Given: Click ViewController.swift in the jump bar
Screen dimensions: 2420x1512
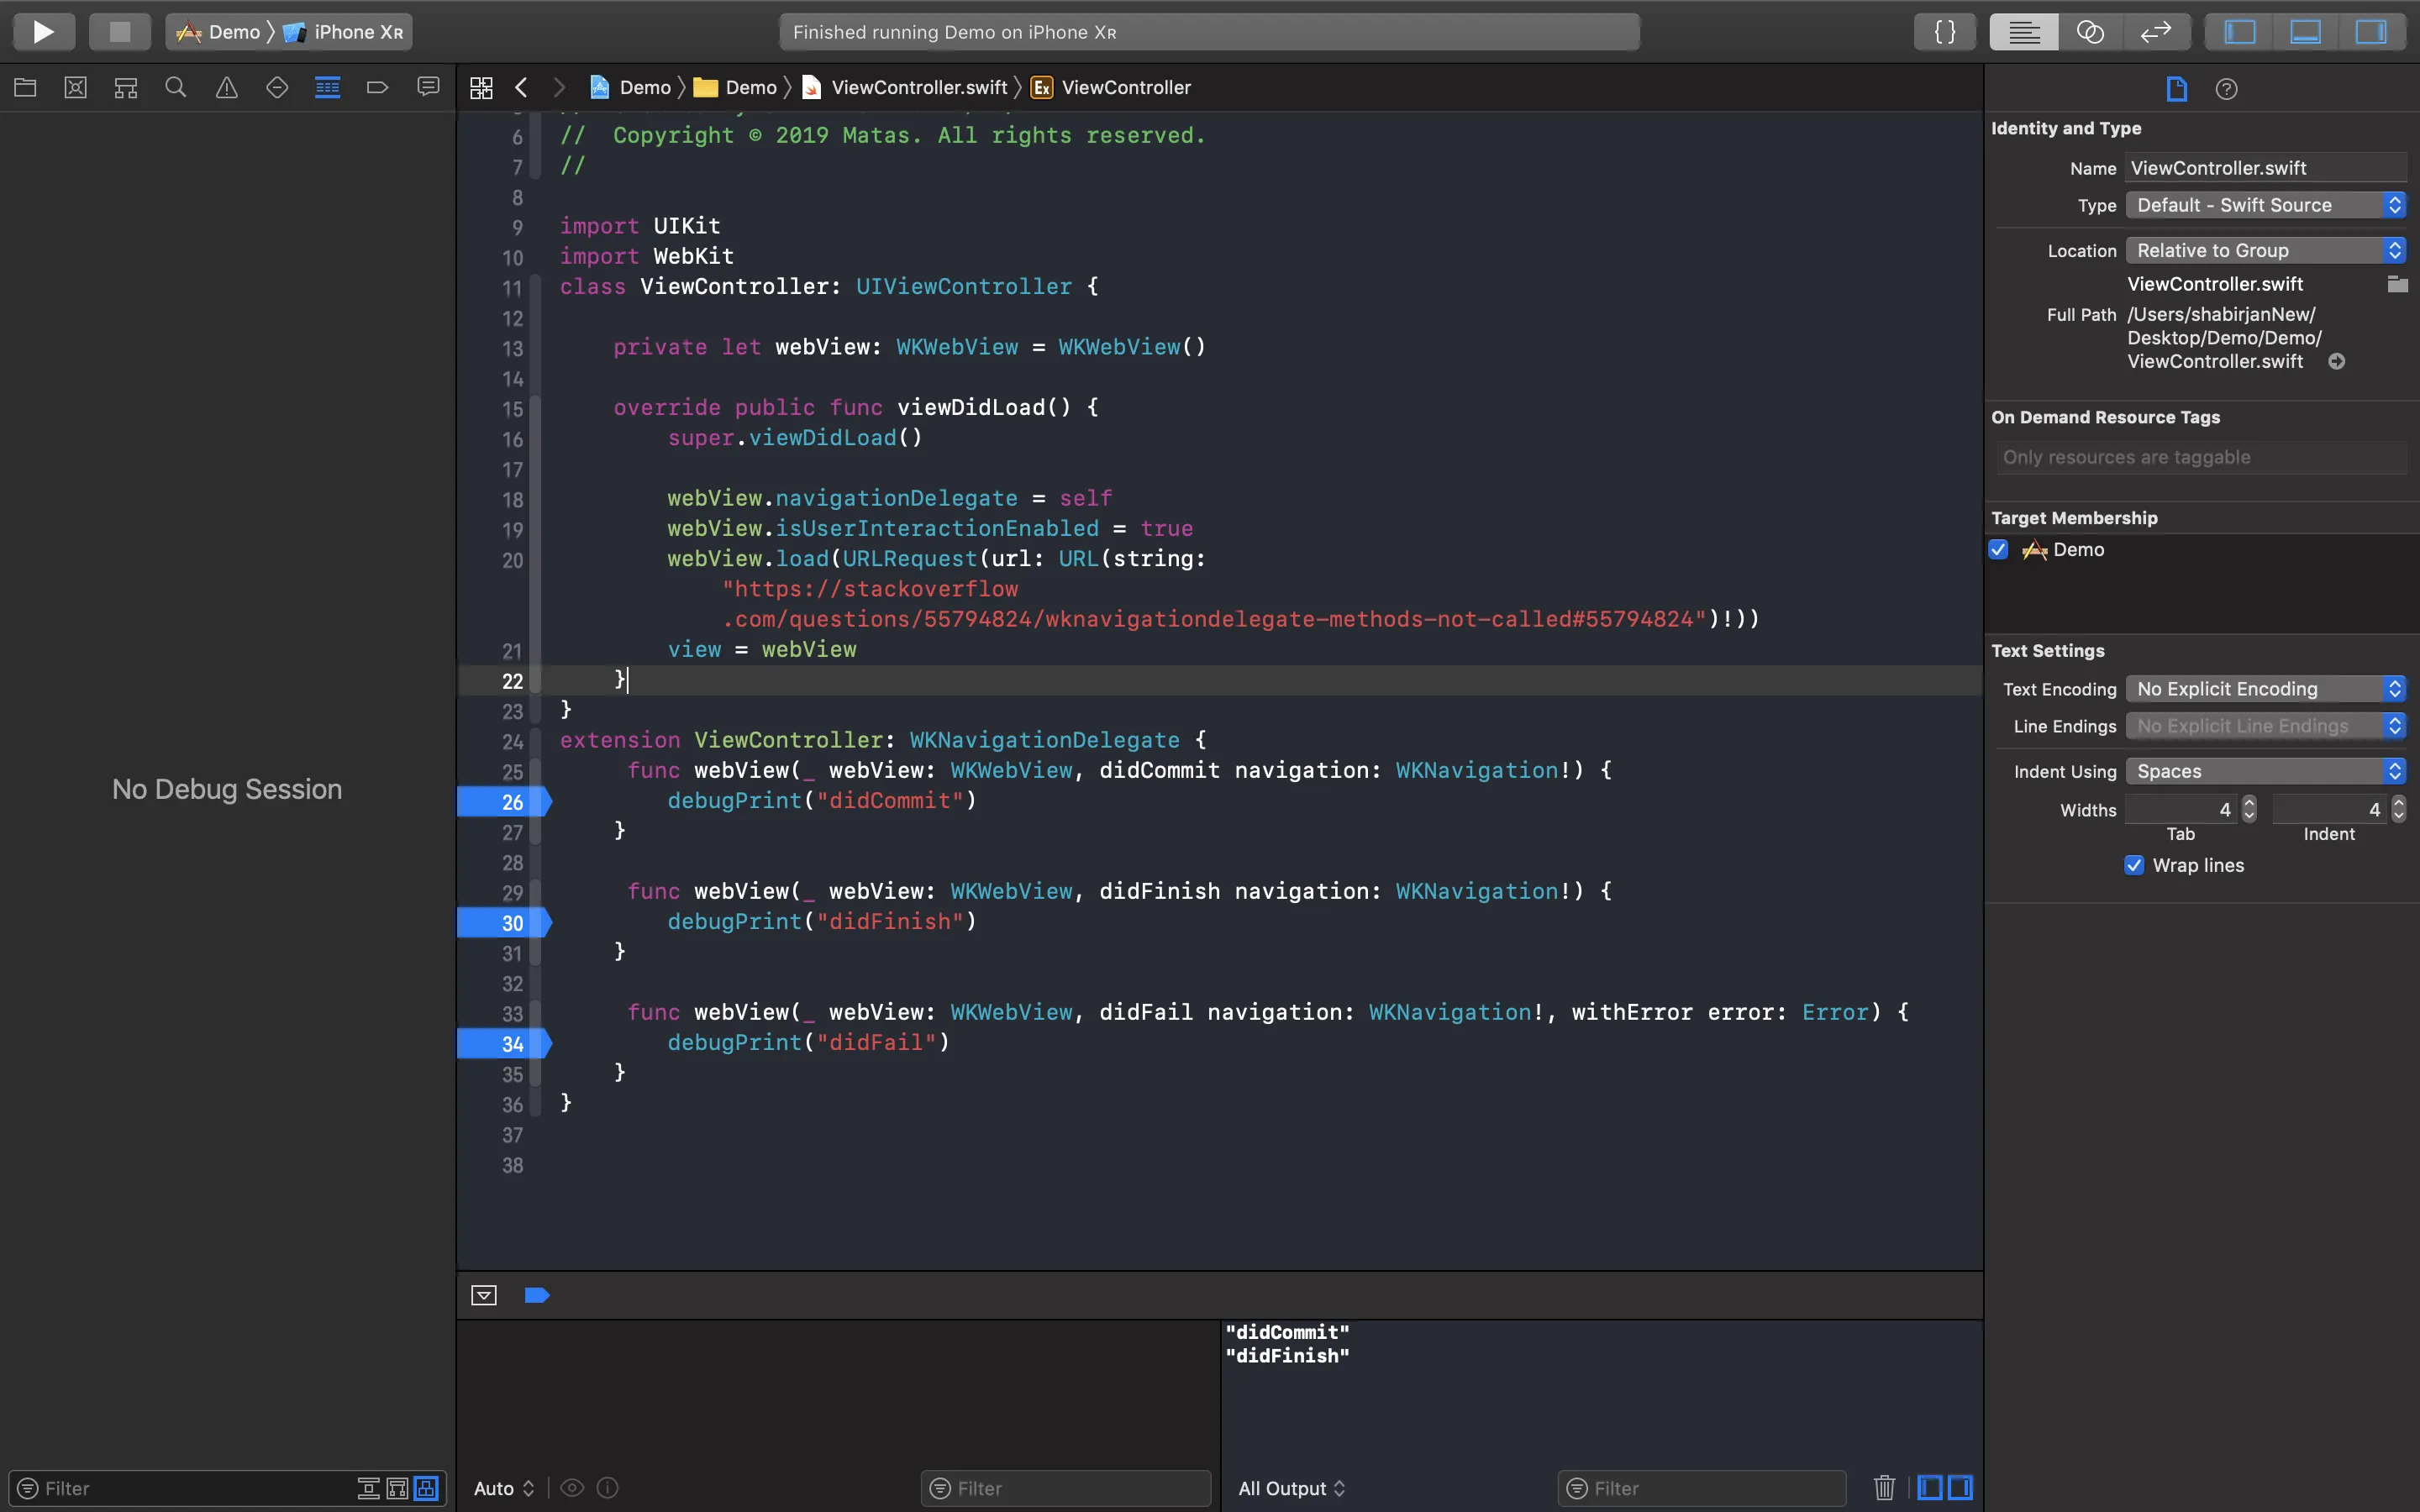Looking at the screenshot, I should pos(918,88).
